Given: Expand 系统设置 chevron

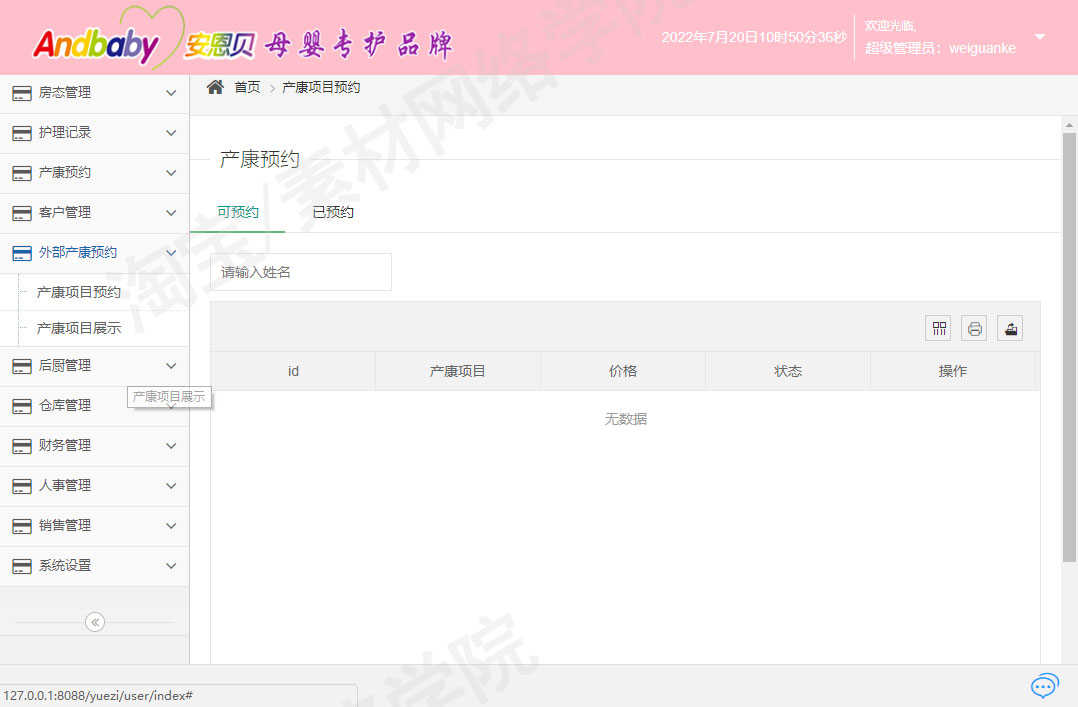Looking at the screenshot, I should 171,565.
